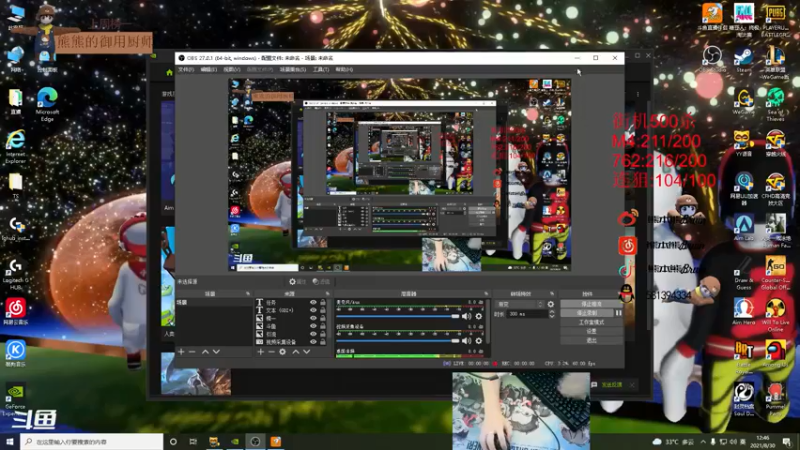Open source properties gear below Sources list
This screenshot has width=800, height=450.
tap(283, 352)
